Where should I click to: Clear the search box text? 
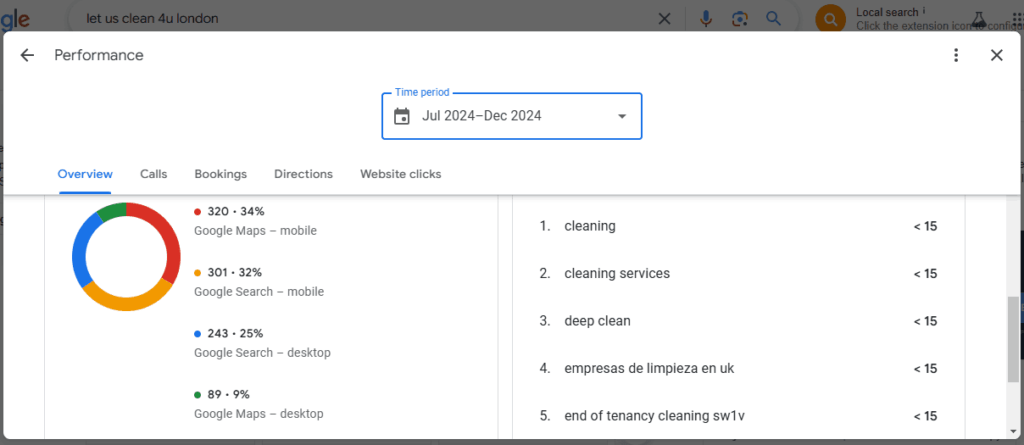(665, 18)
